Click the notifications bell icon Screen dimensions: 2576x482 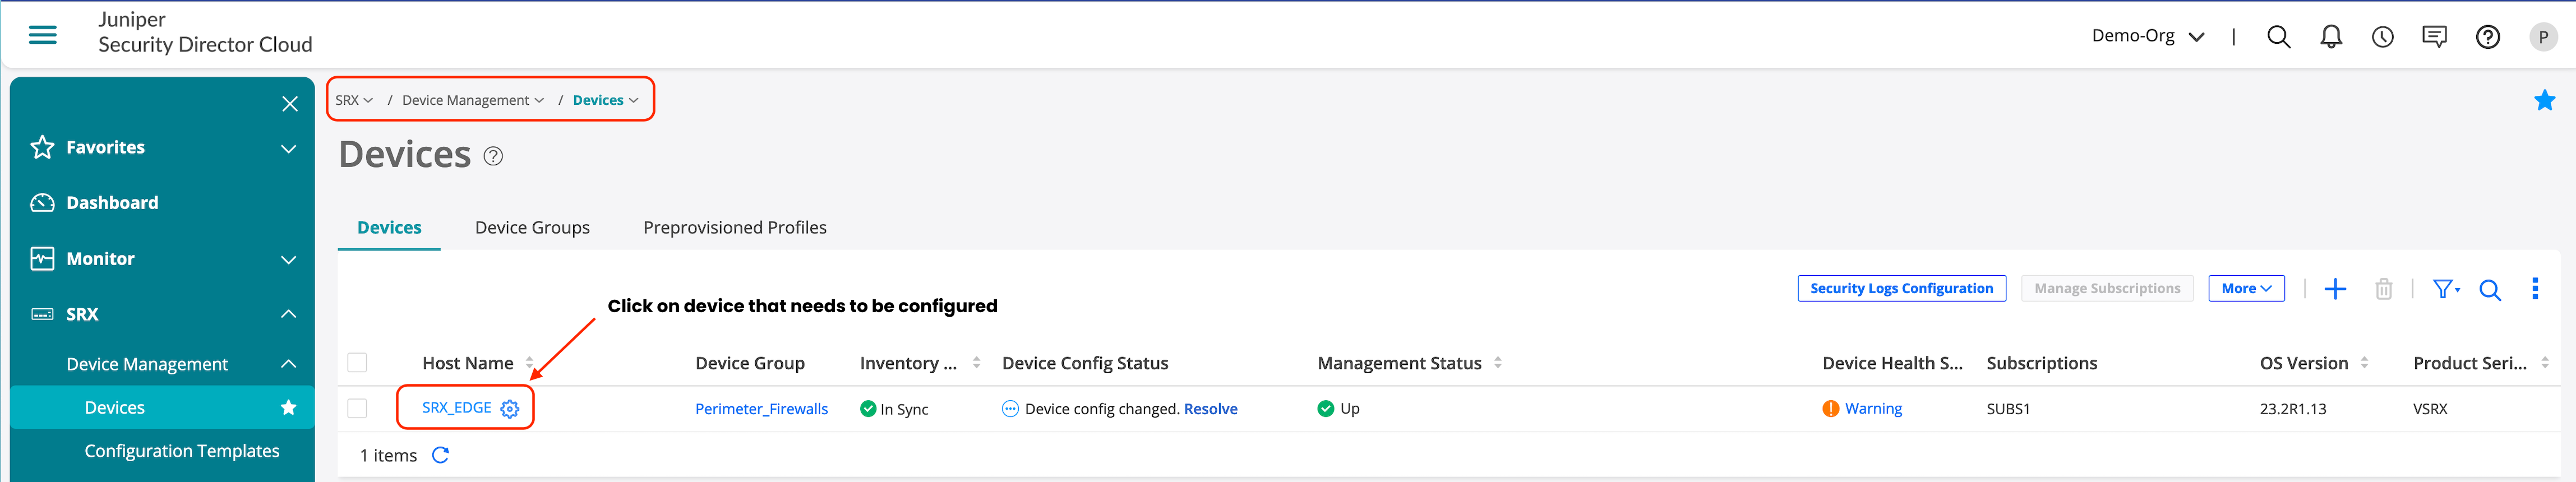point(2330,37)
